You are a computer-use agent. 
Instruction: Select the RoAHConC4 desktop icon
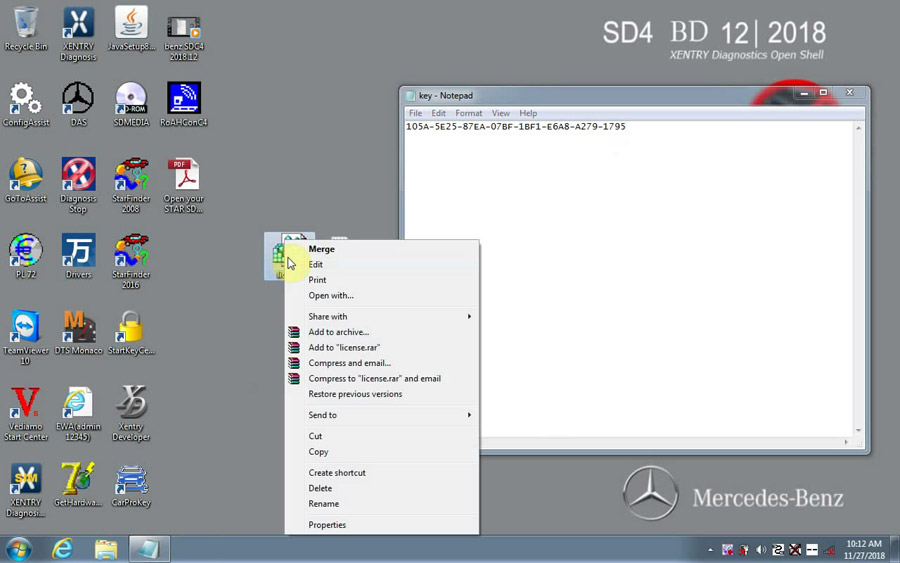184,104
